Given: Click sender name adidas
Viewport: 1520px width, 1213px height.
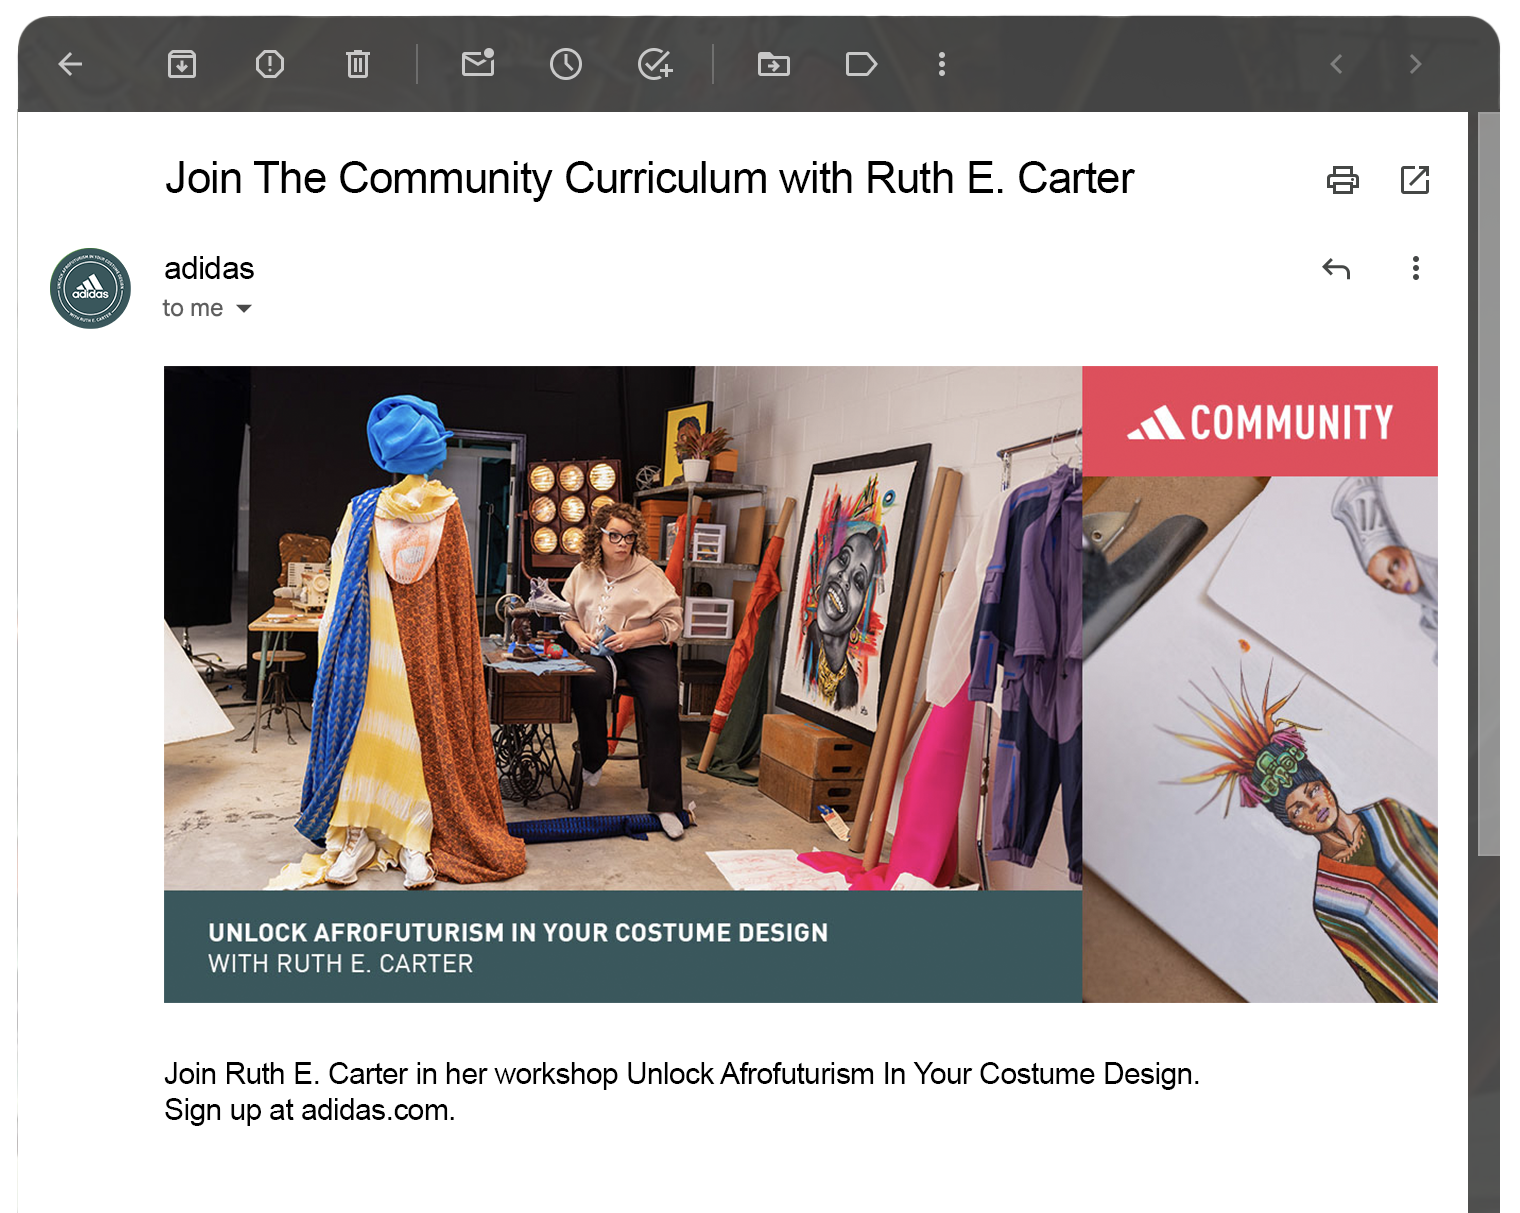Looking at the screenshot, I should [x=209, y=268].
